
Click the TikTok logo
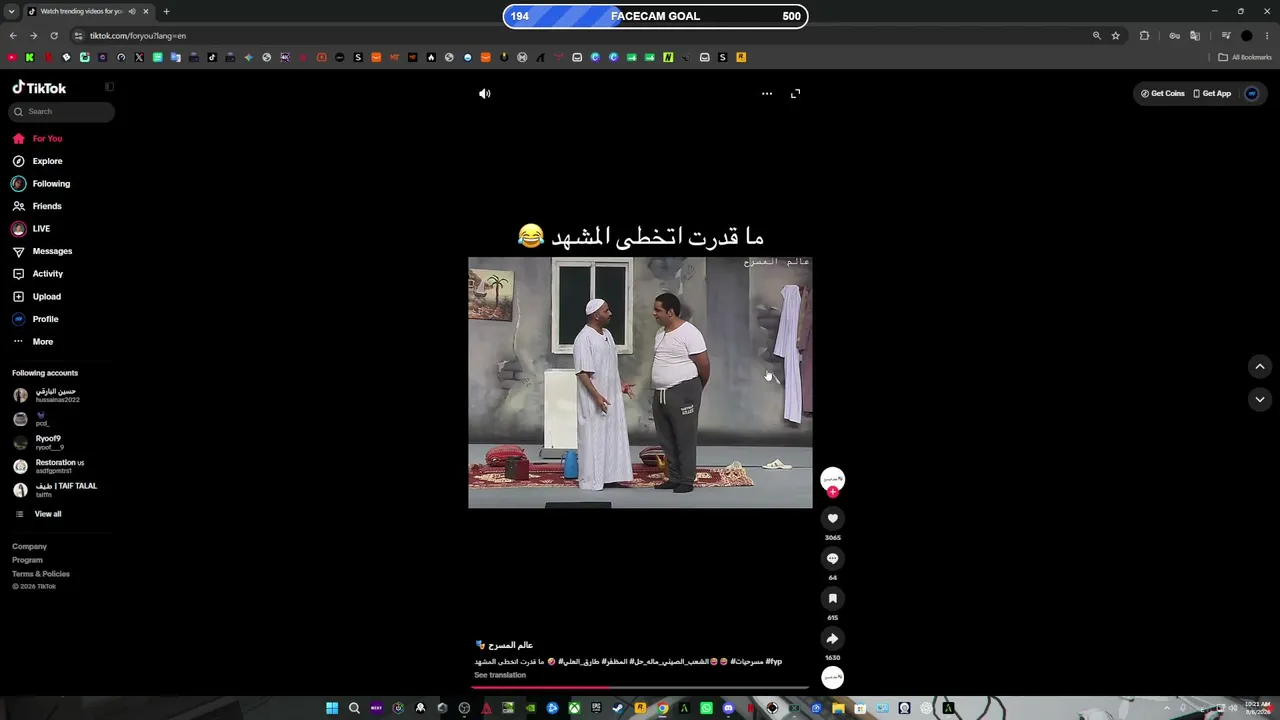coord(39,88)
